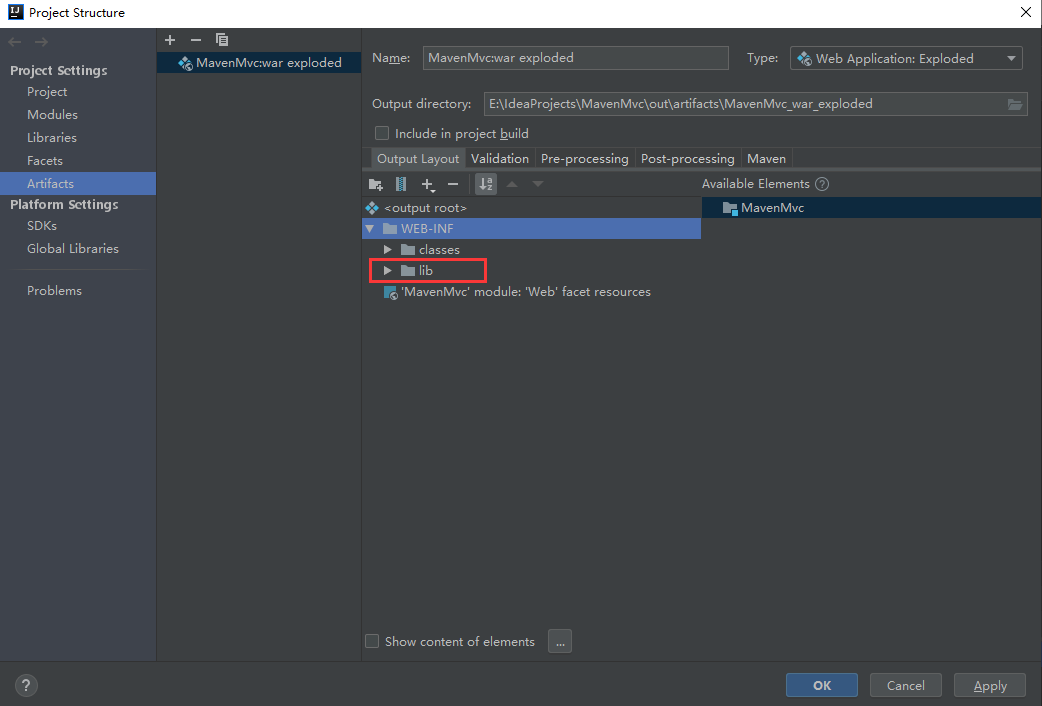Click the ellipsis button near Show content

point(560,642)
